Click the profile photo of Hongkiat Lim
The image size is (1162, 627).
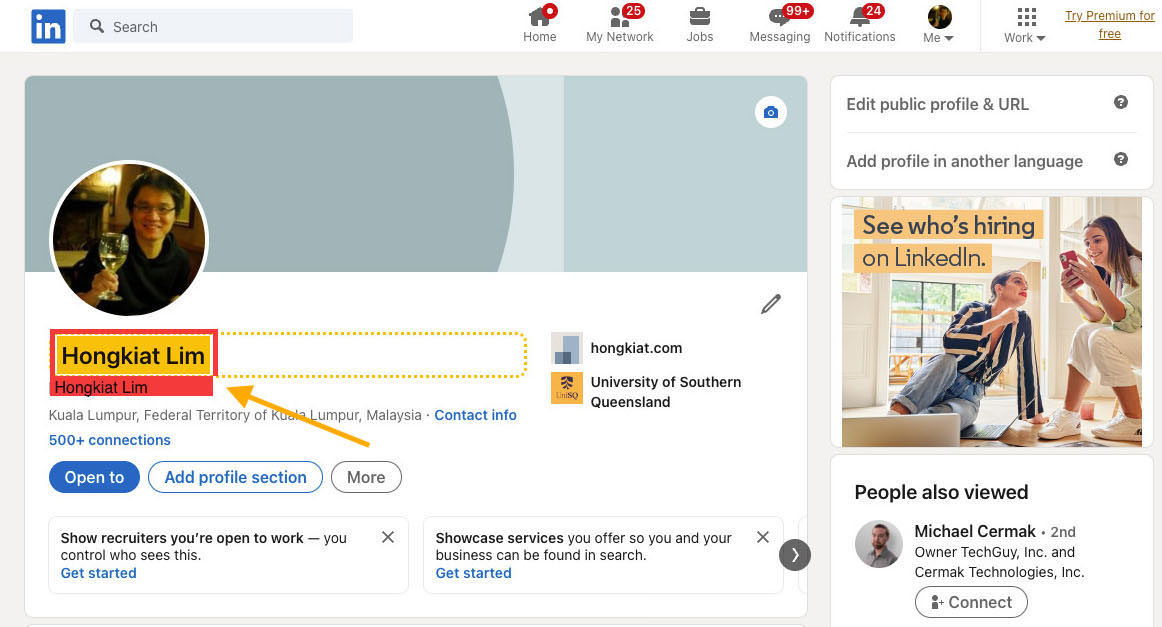coord(129,239)
